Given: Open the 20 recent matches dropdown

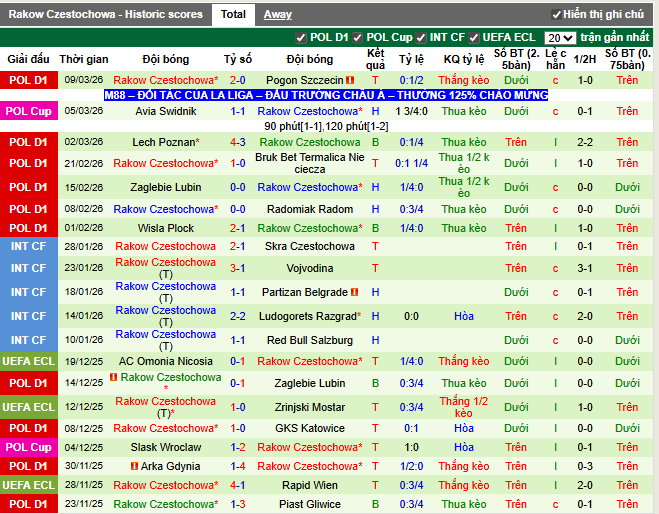Looking at the screenshot, I should click(x=560, y=38).
